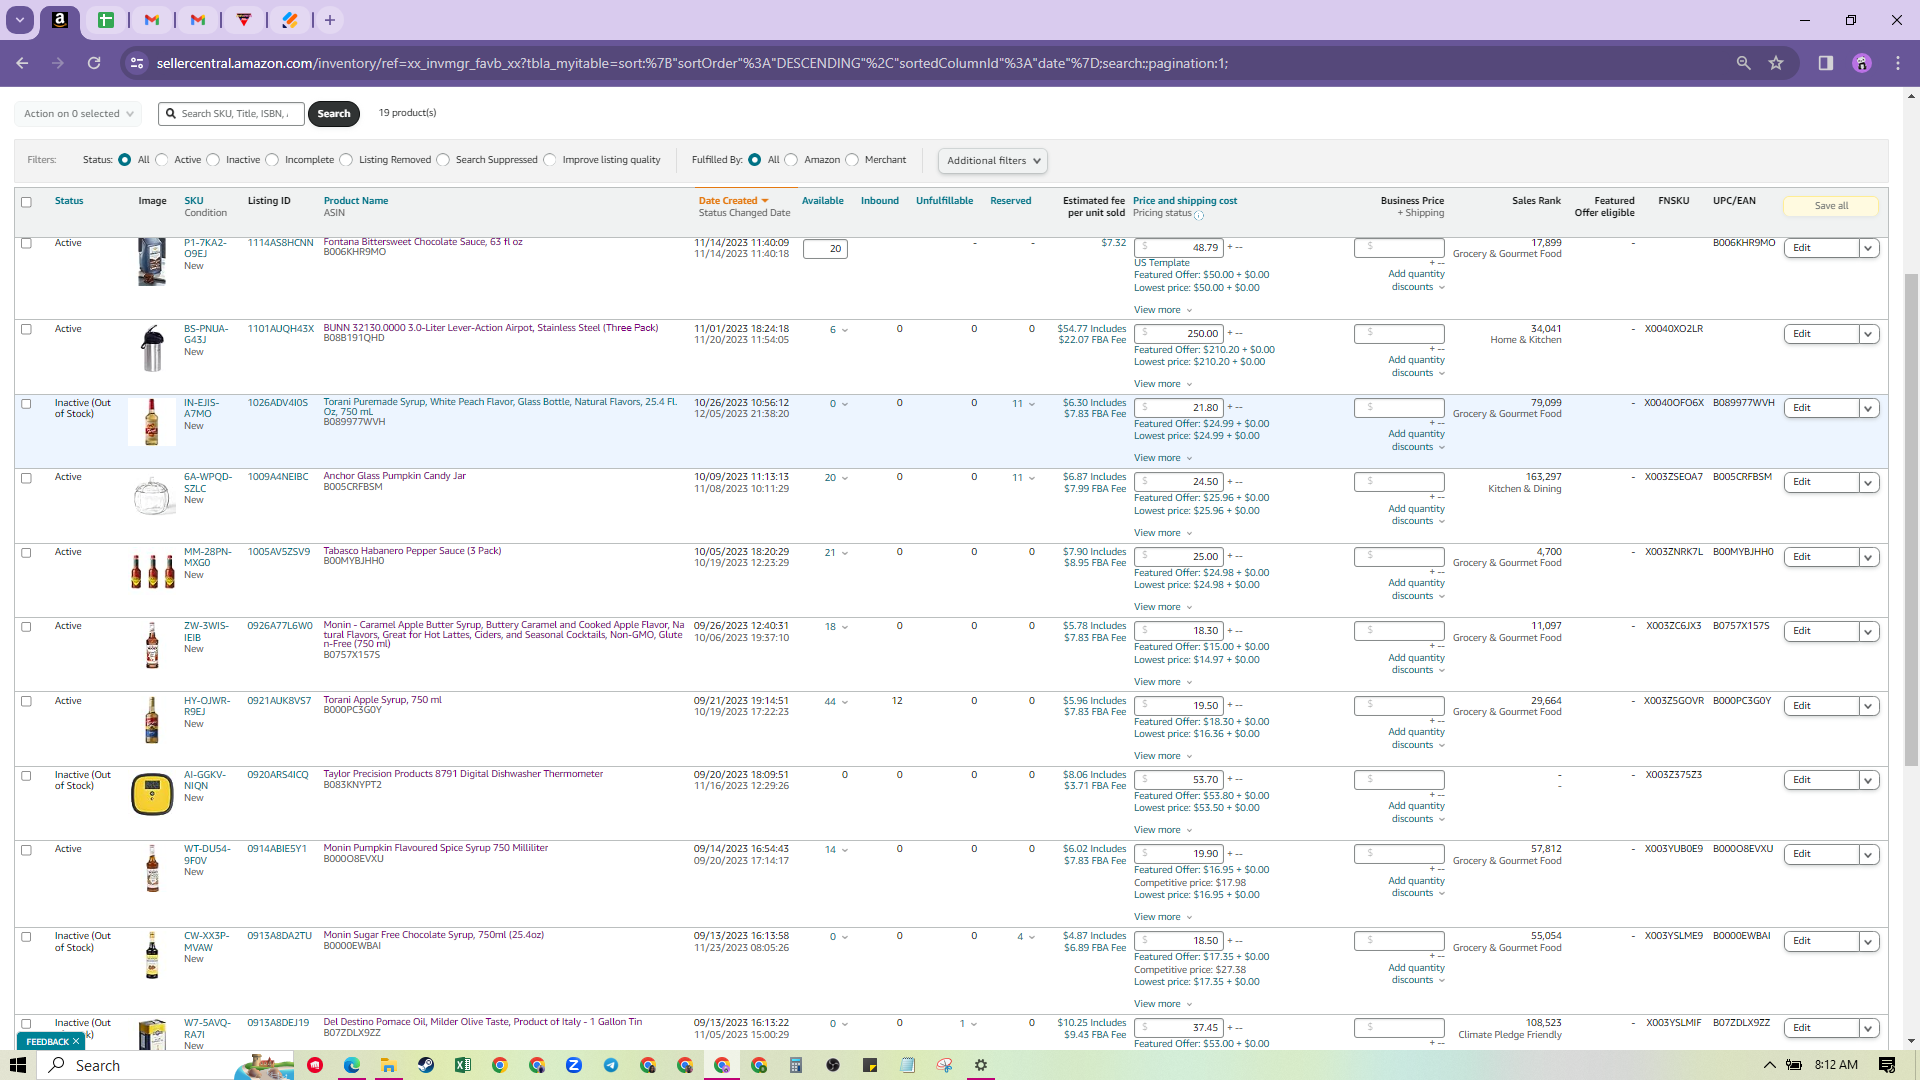Sort inventory by the Available column
This screenshot has width=1920, height=1080.
(823, 201)
